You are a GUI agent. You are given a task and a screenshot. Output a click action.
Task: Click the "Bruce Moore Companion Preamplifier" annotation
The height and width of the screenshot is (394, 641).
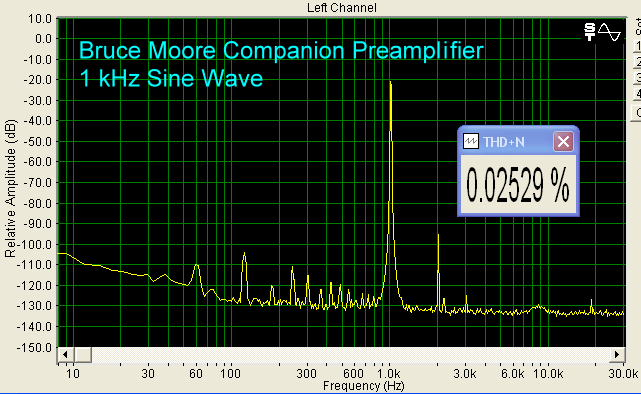point(281,50)
